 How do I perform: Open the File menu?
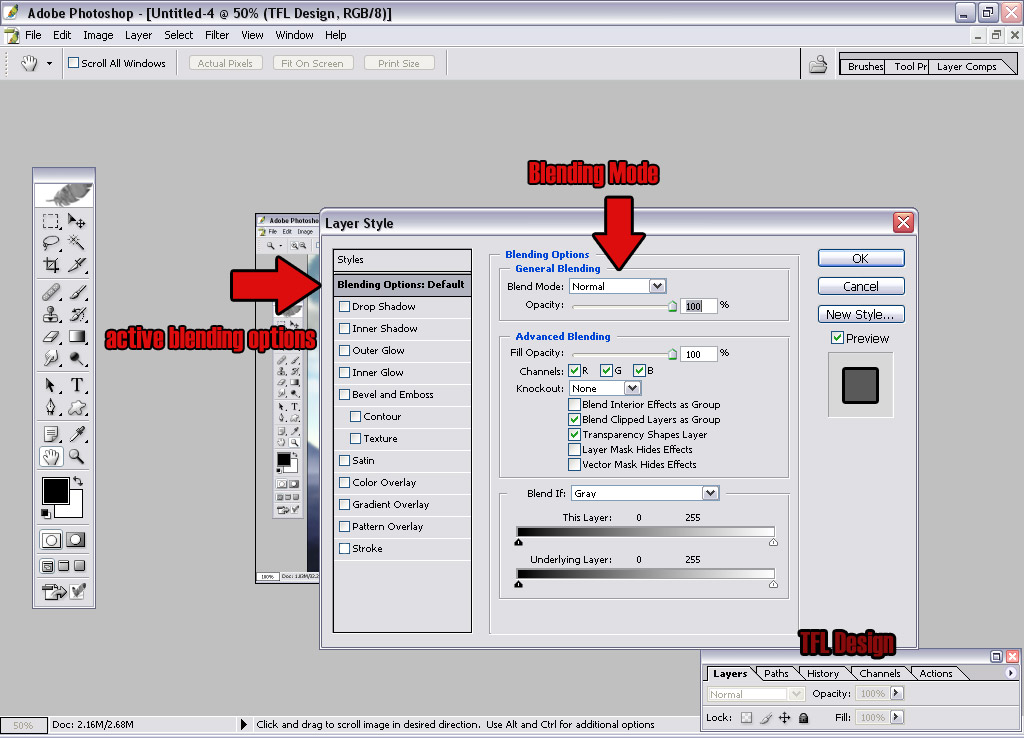coord(33,35)
